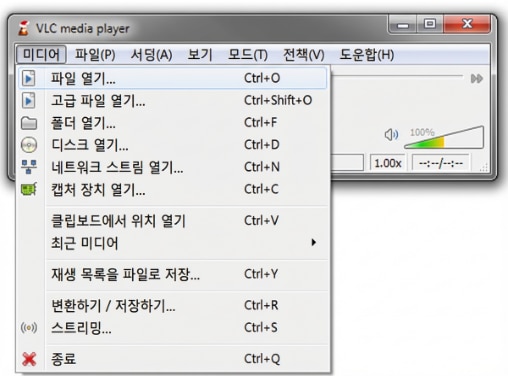Select 폴더 열기... from the menu
Viewport: 508px width, 376px height.
point(173,123)
